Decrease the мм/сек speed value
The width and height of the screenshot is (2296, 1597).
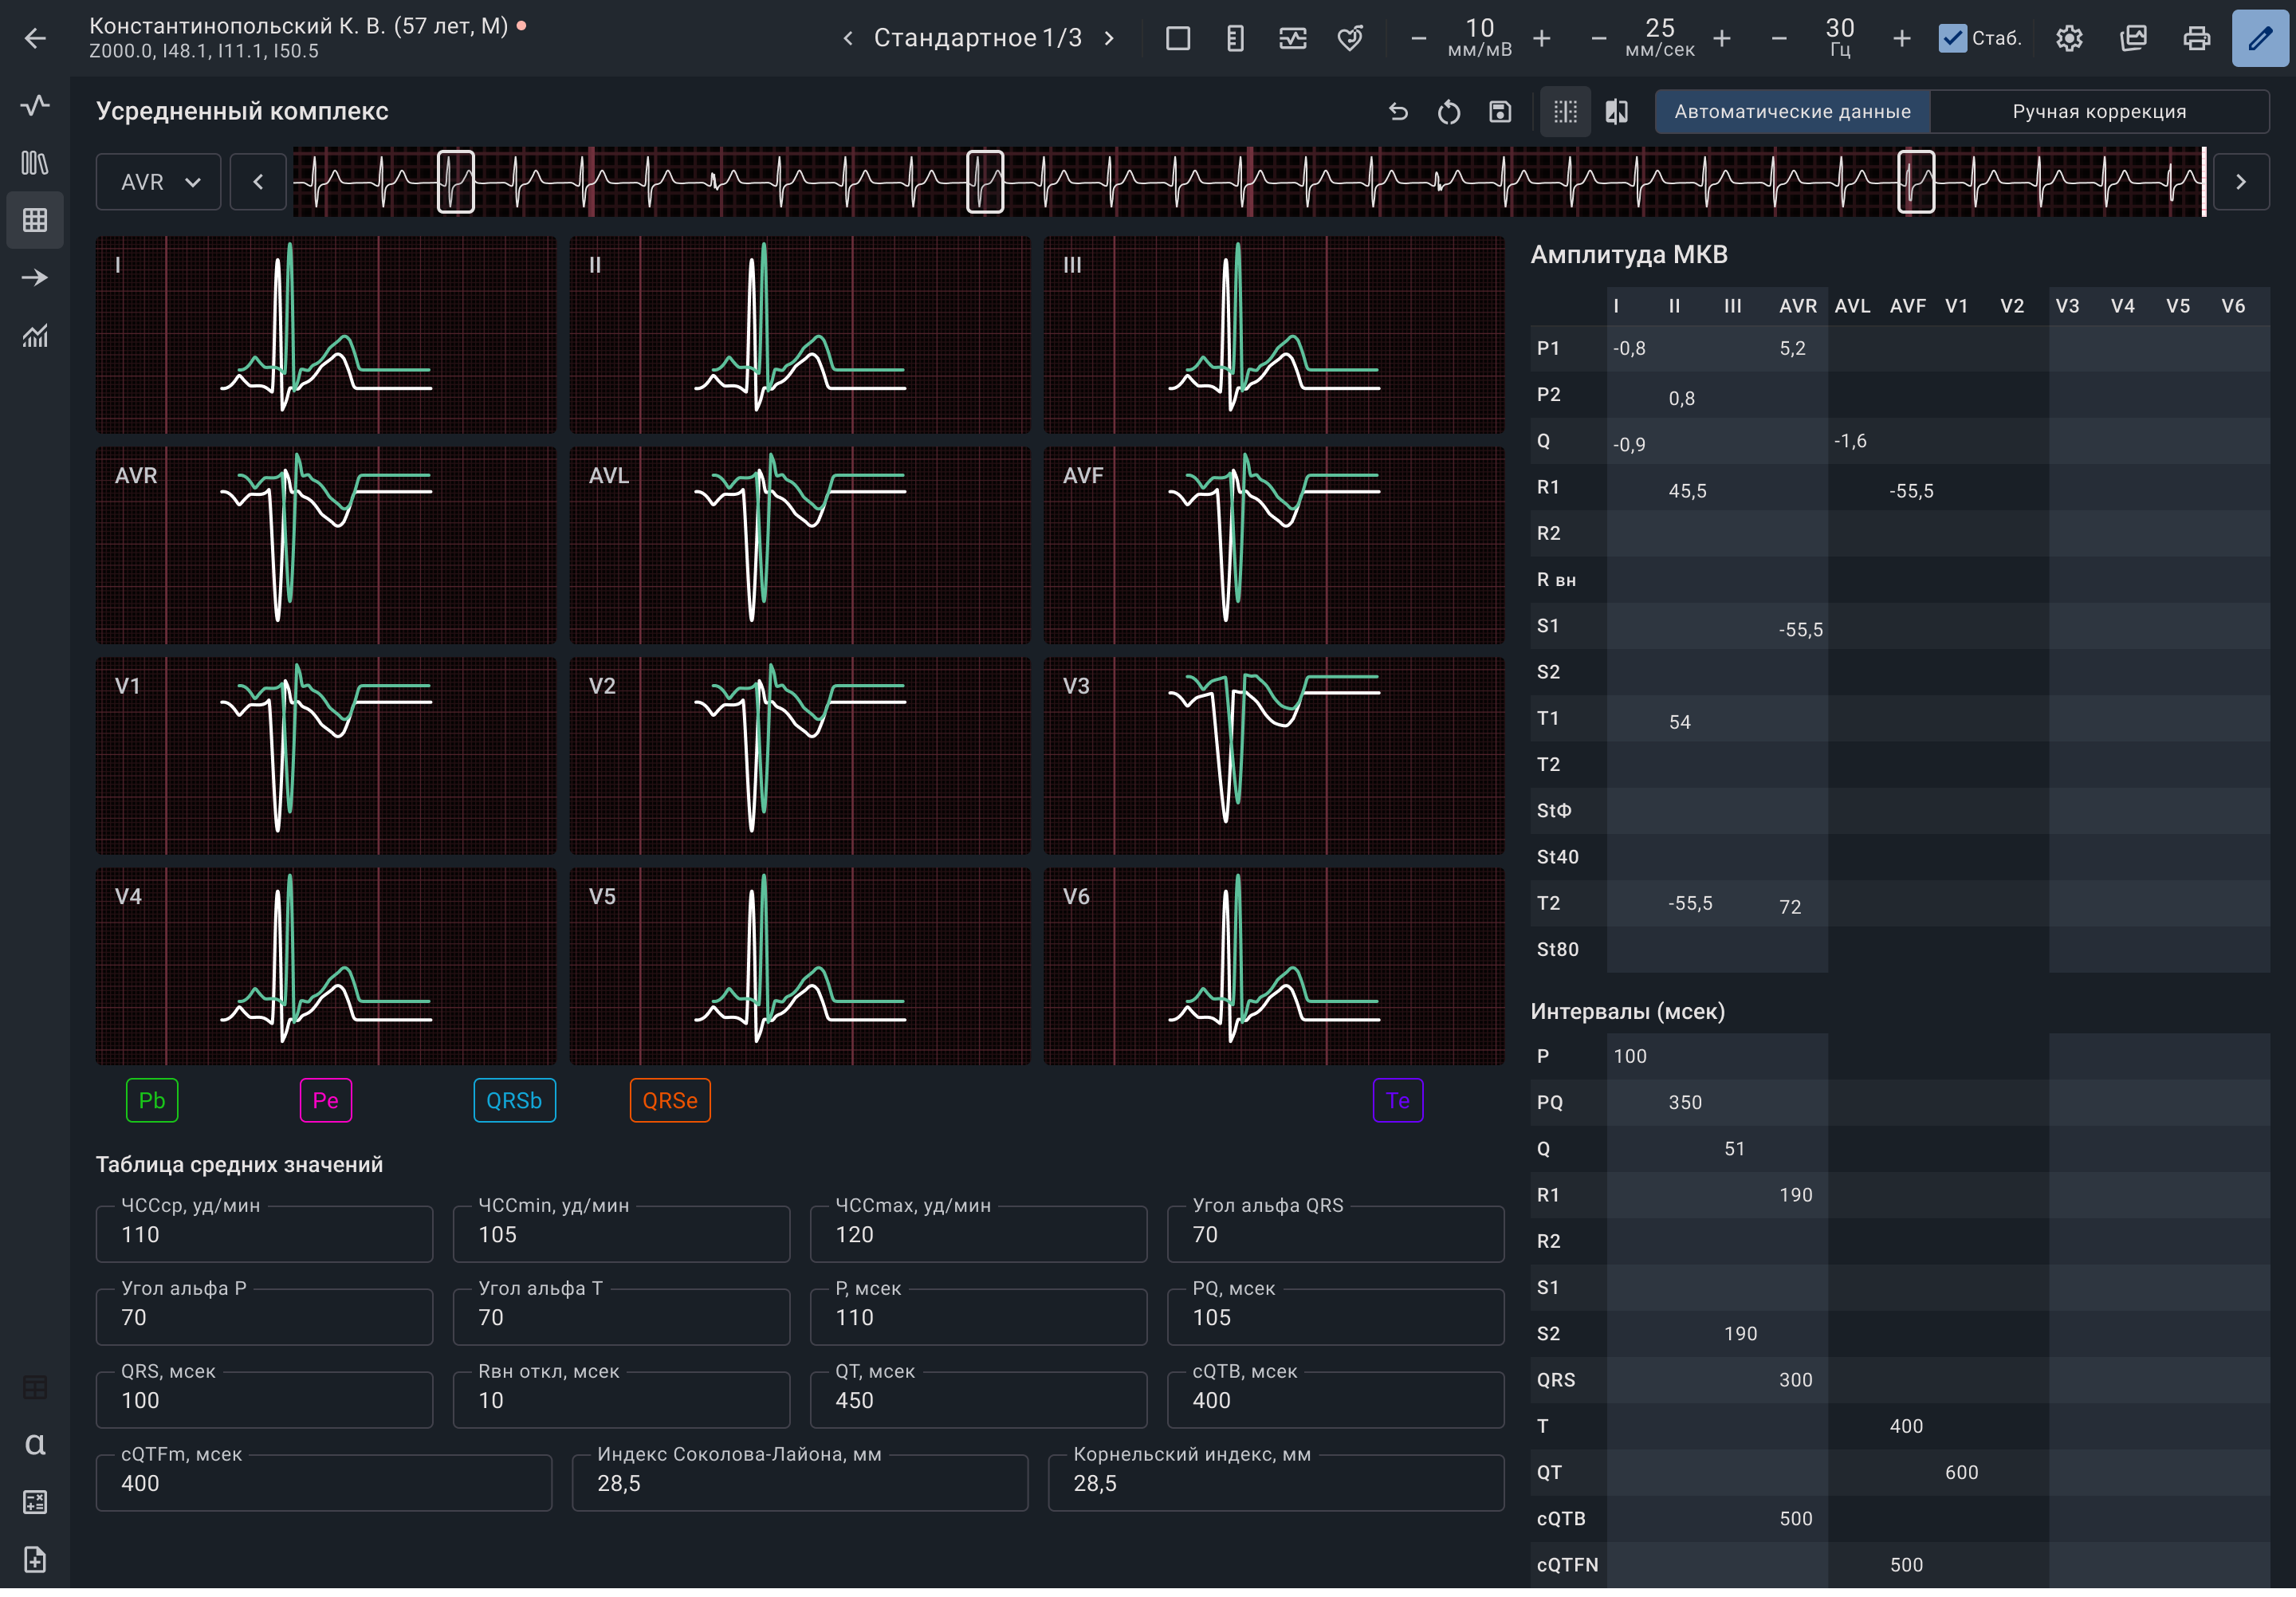pos(1598,39)
